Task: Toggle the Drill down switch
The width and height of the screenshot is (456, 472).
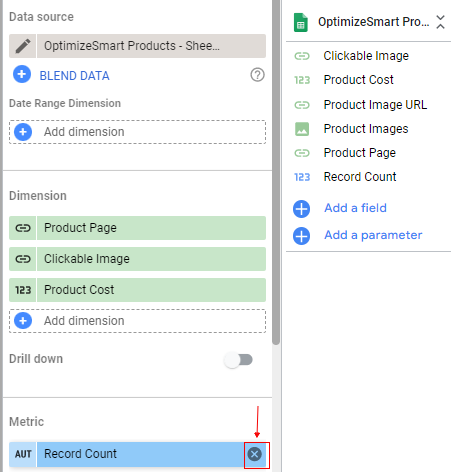Action: pyautogui.click(x=239, y=360)
